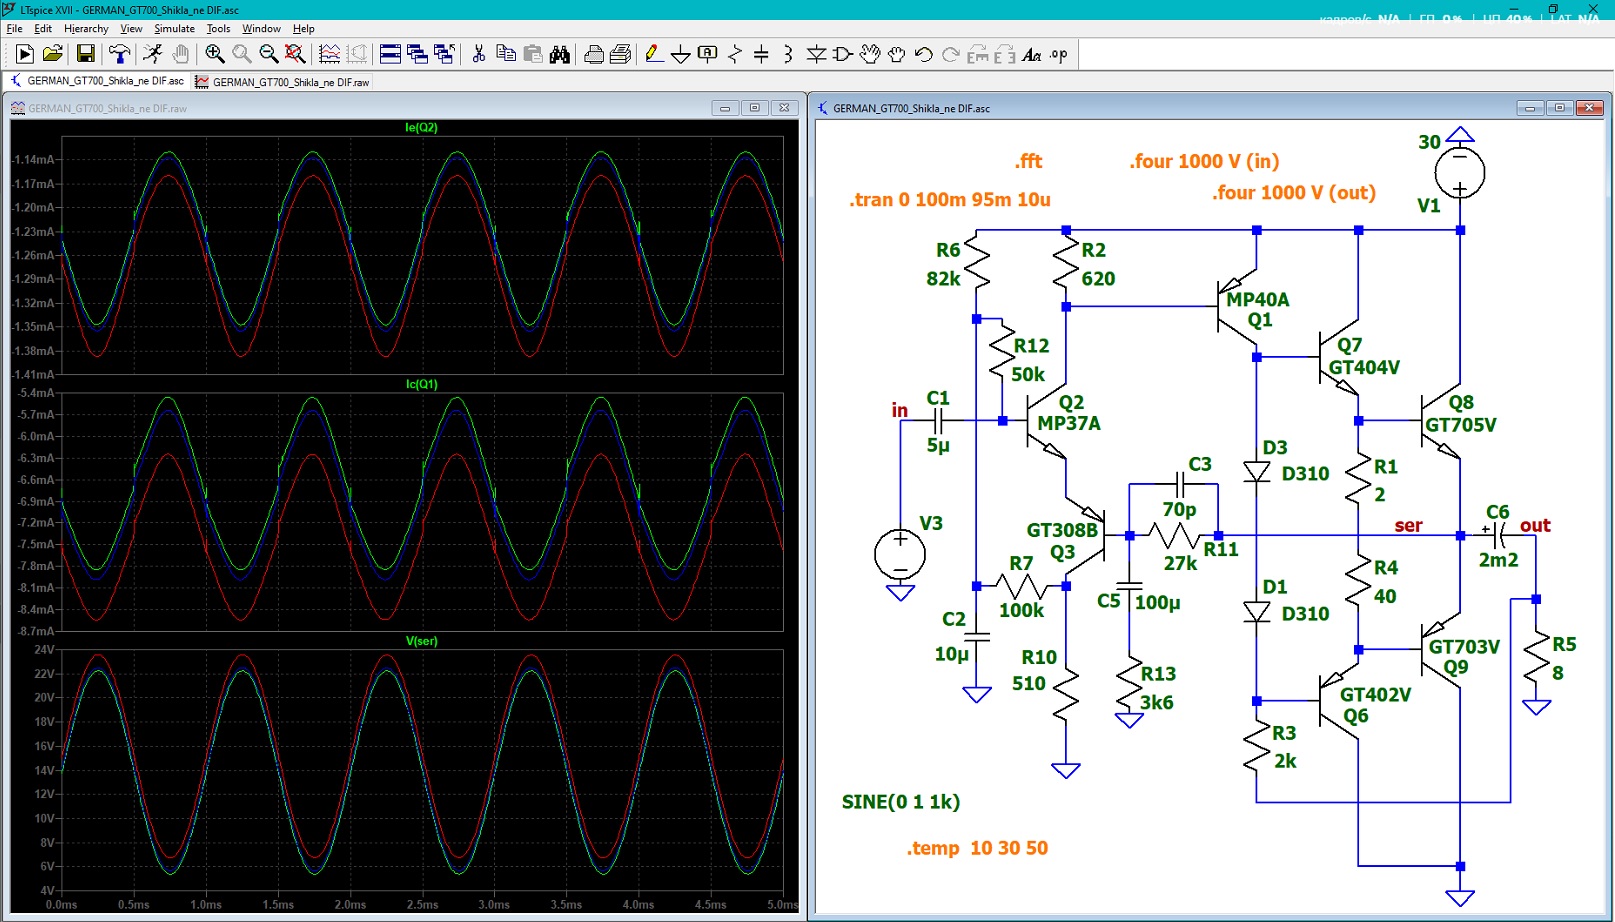Pick the Cut scissors tool
This screenshot has height=922, width=1615.
point(479,54)
